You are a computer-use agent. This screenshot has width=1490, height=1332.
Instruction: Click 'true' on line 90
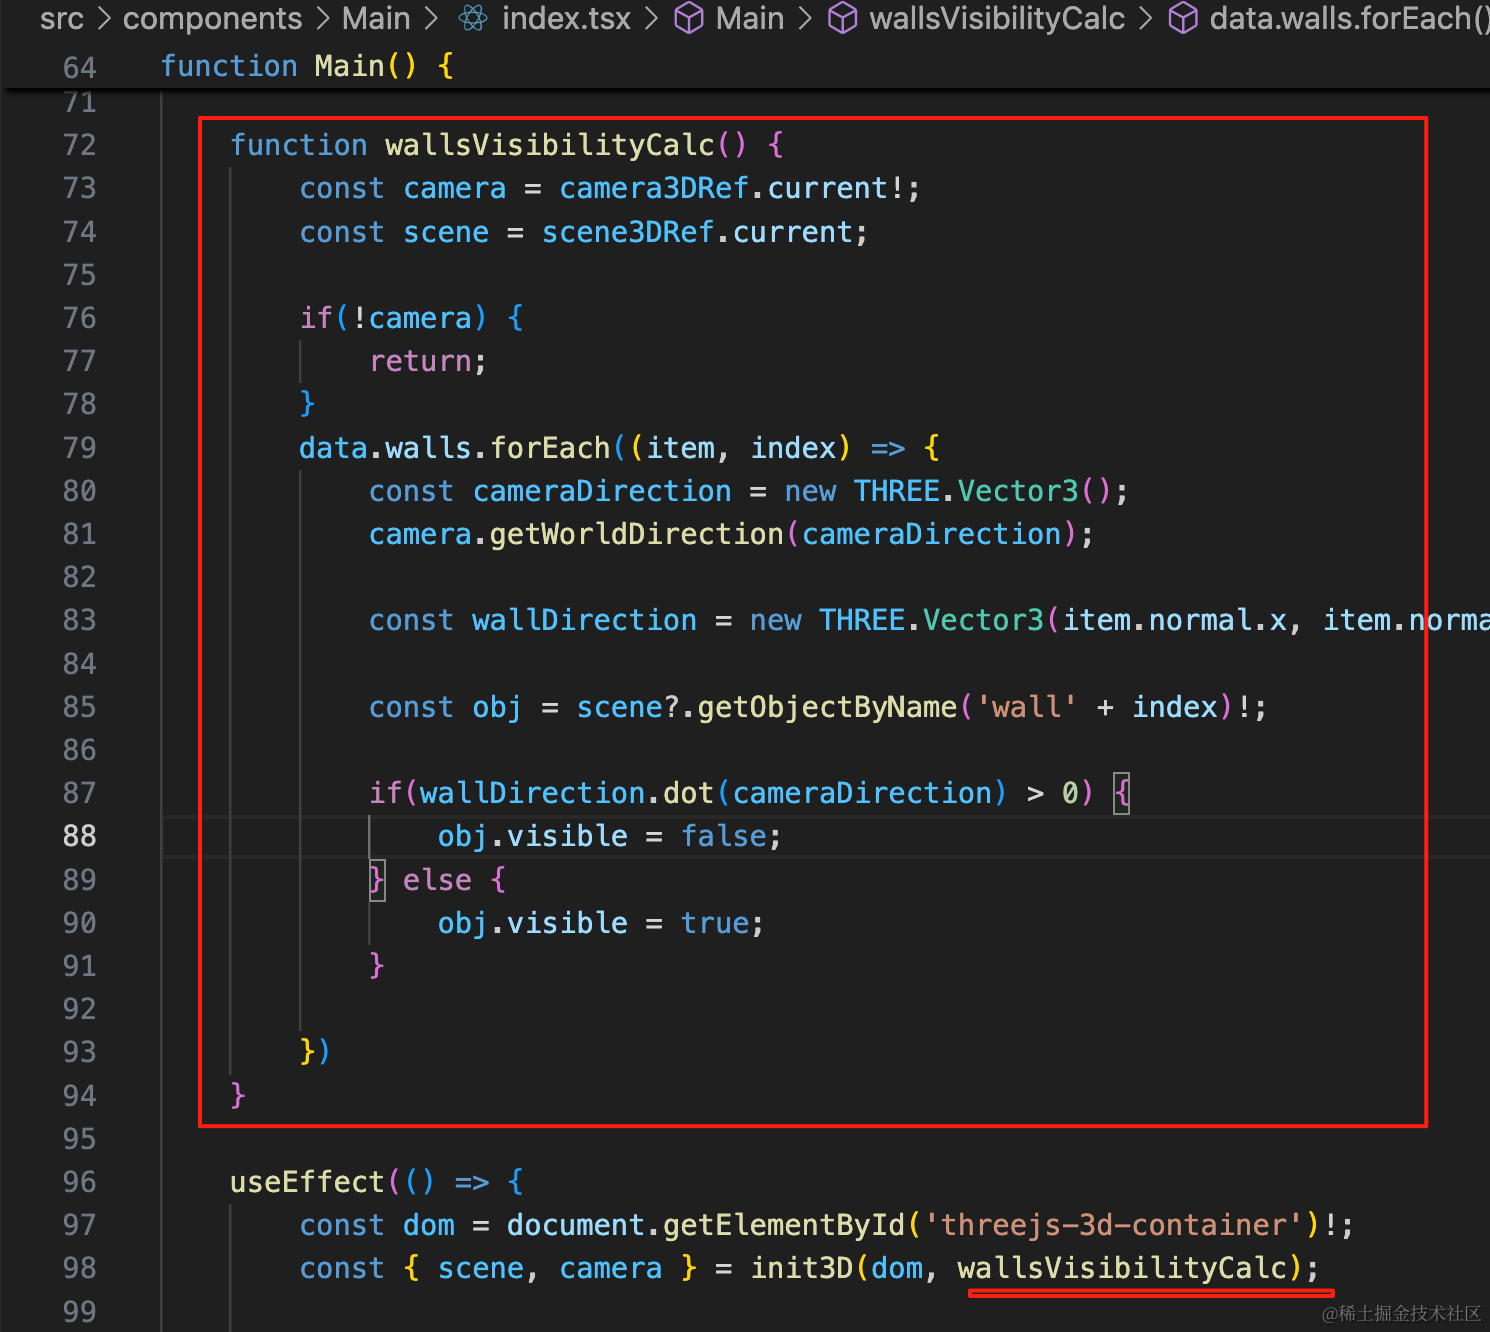click(715, 923)
